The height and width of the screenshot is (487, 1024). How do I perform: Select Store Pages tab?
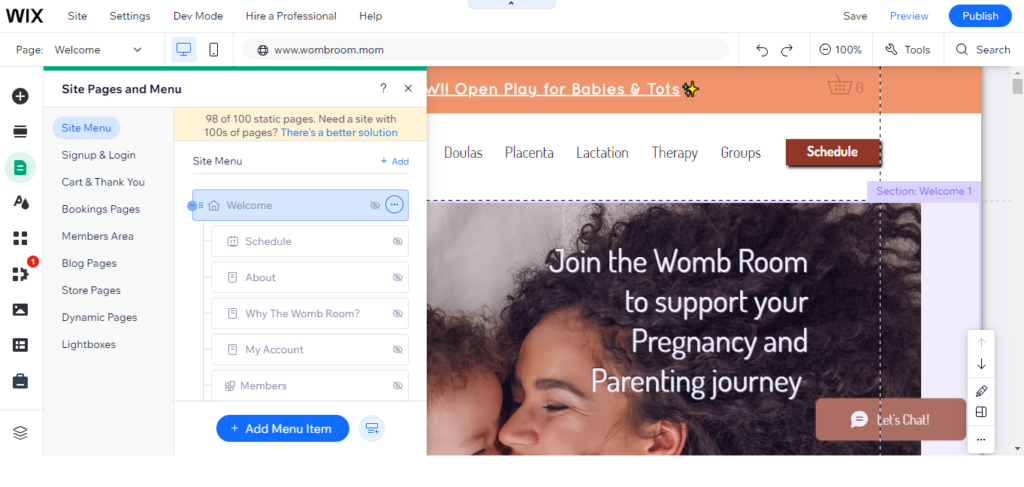point(91,291)
